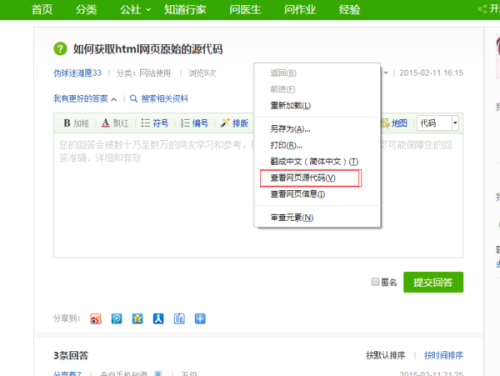Share to Sina Weibo icon
Screen dimensions: 500x376
point(96,319)
